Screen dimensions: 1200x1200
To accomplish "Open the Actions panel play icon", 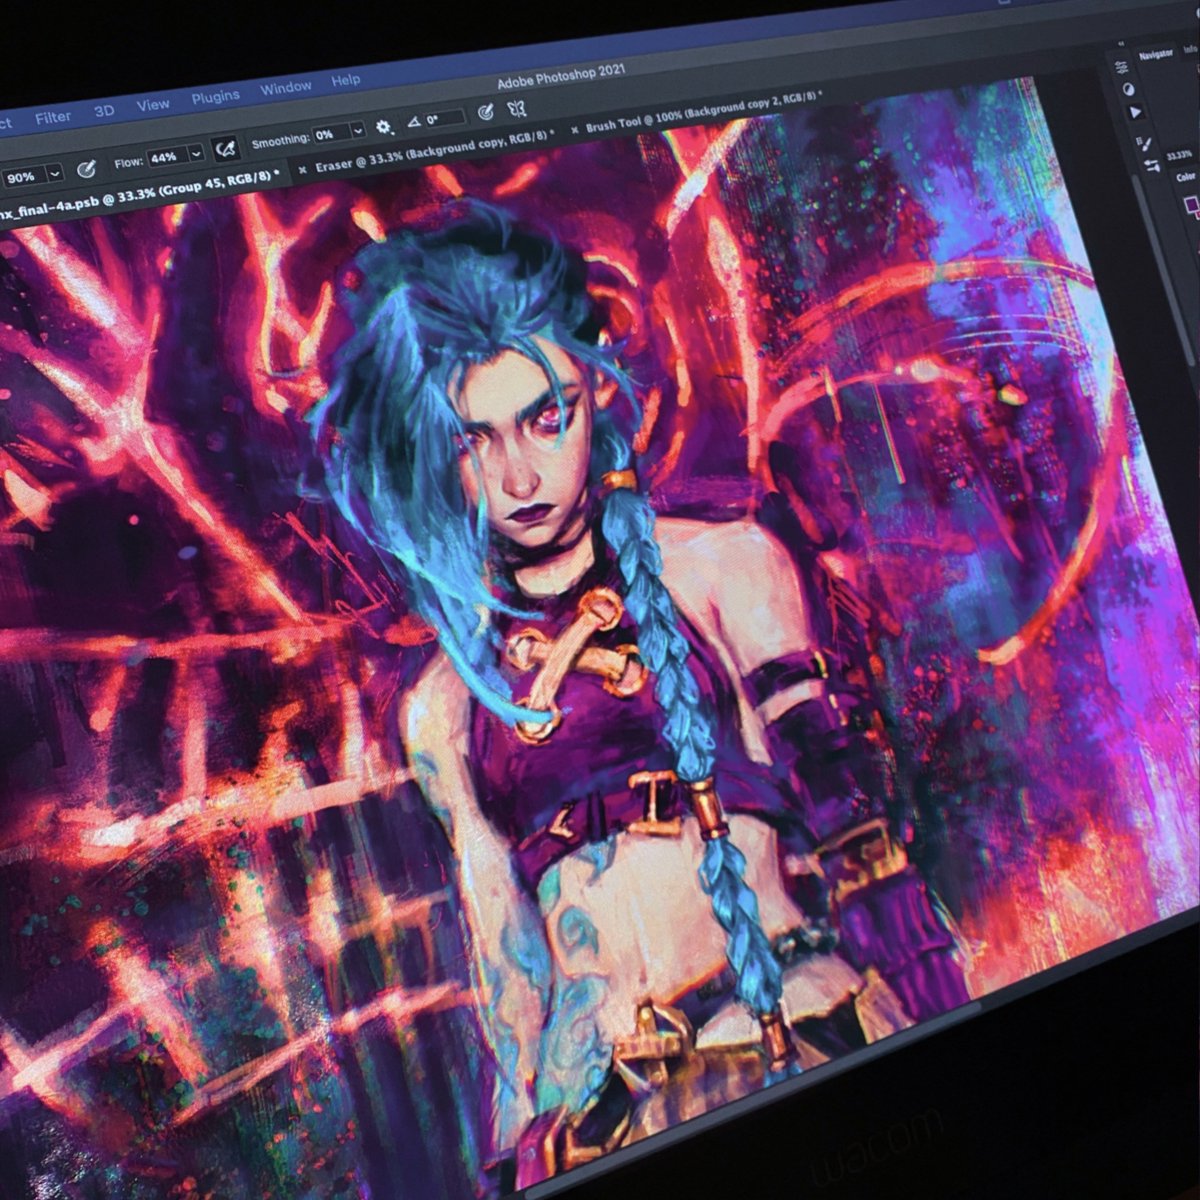I will coord(1135,114).
